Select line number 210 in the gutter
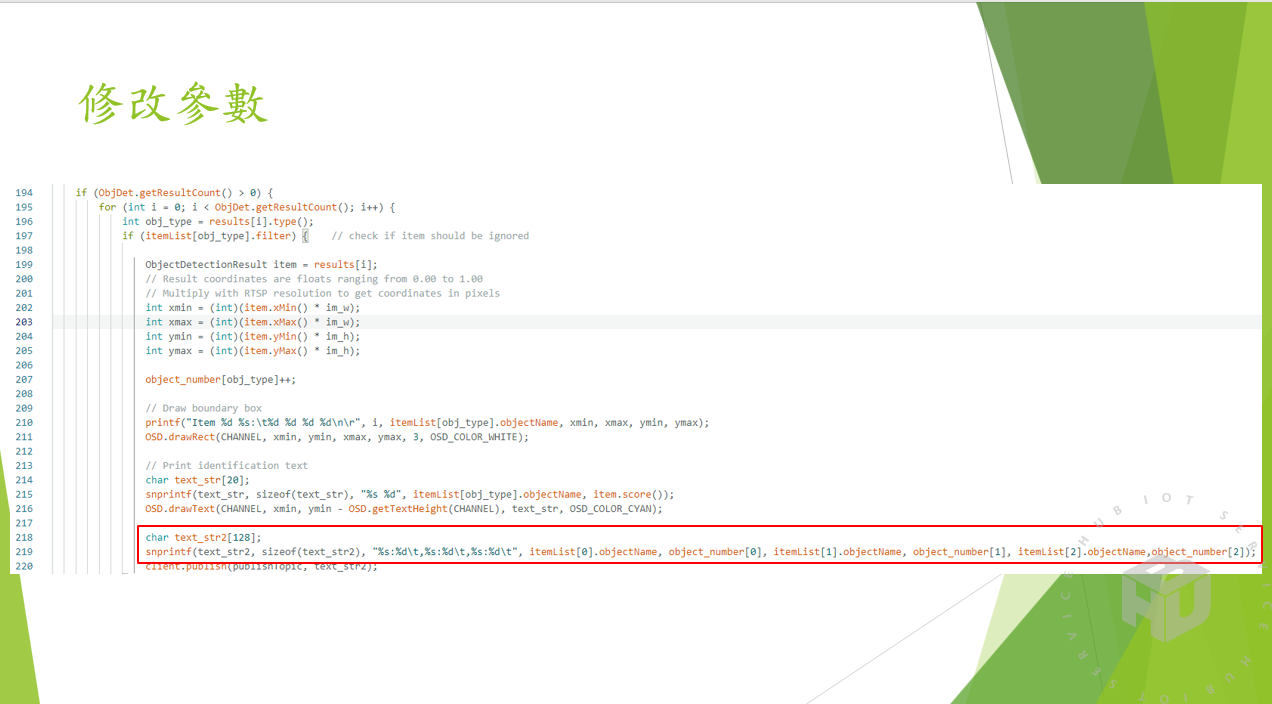 tap(24, 422)
